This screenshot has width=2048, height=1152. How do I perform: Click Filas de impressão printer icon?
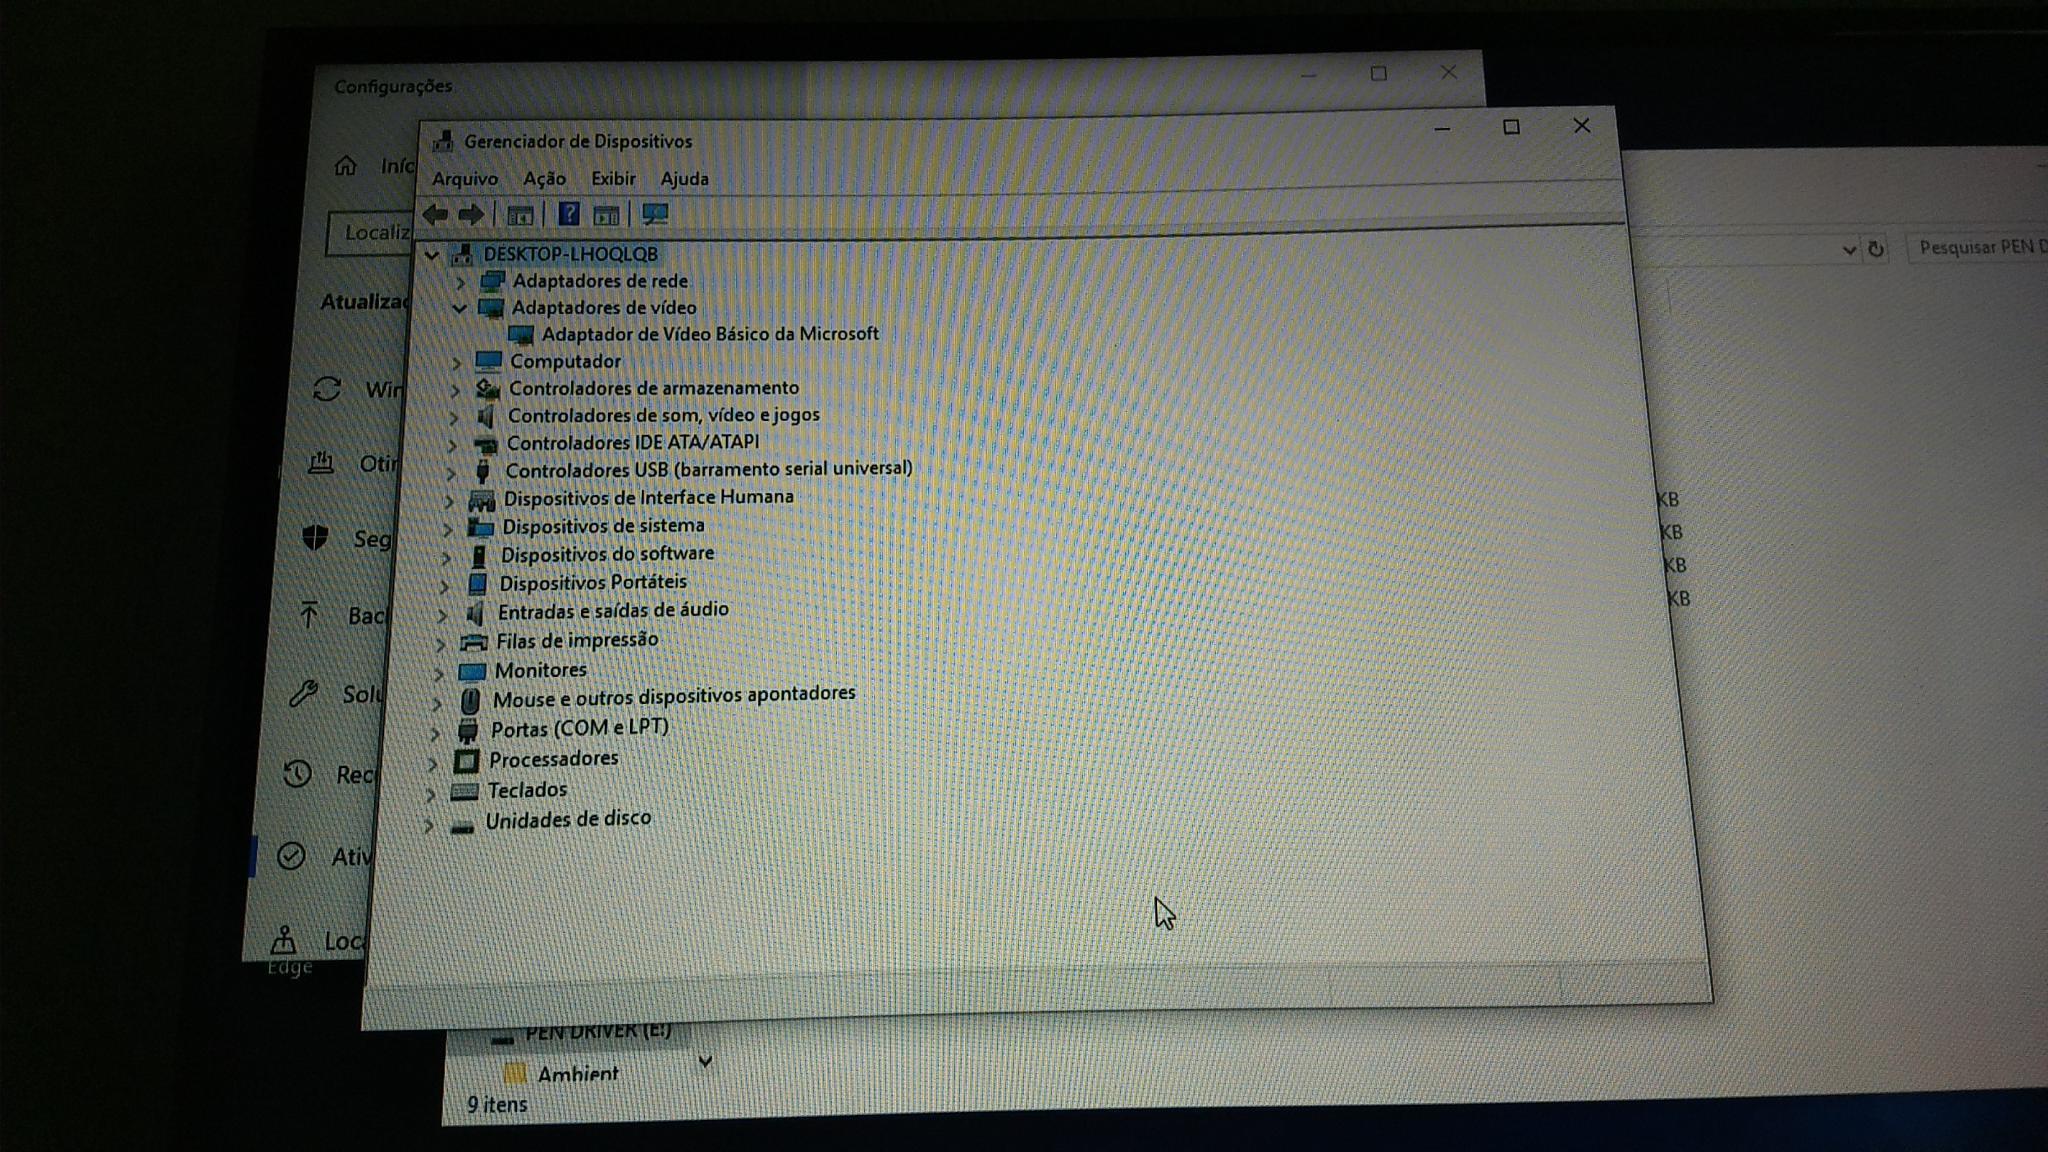473,642
